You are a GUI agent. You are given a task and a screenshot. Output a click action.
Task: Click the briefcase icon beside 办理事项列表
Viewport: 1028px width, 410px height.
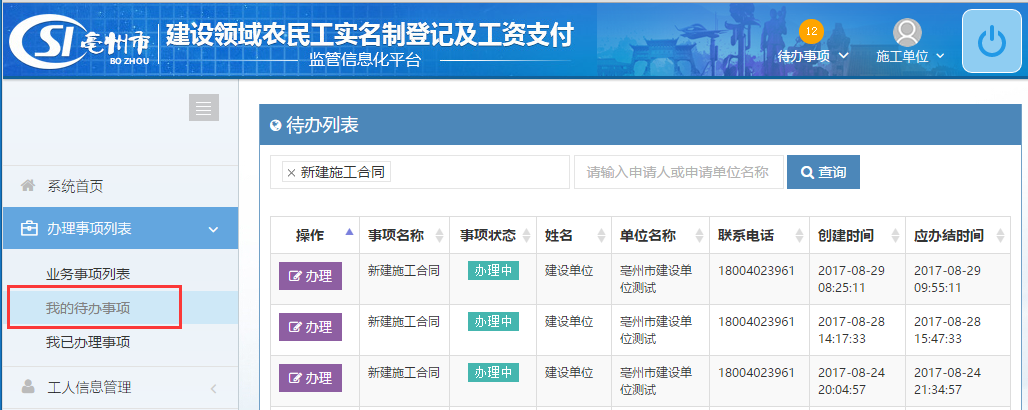click(29, 229)
